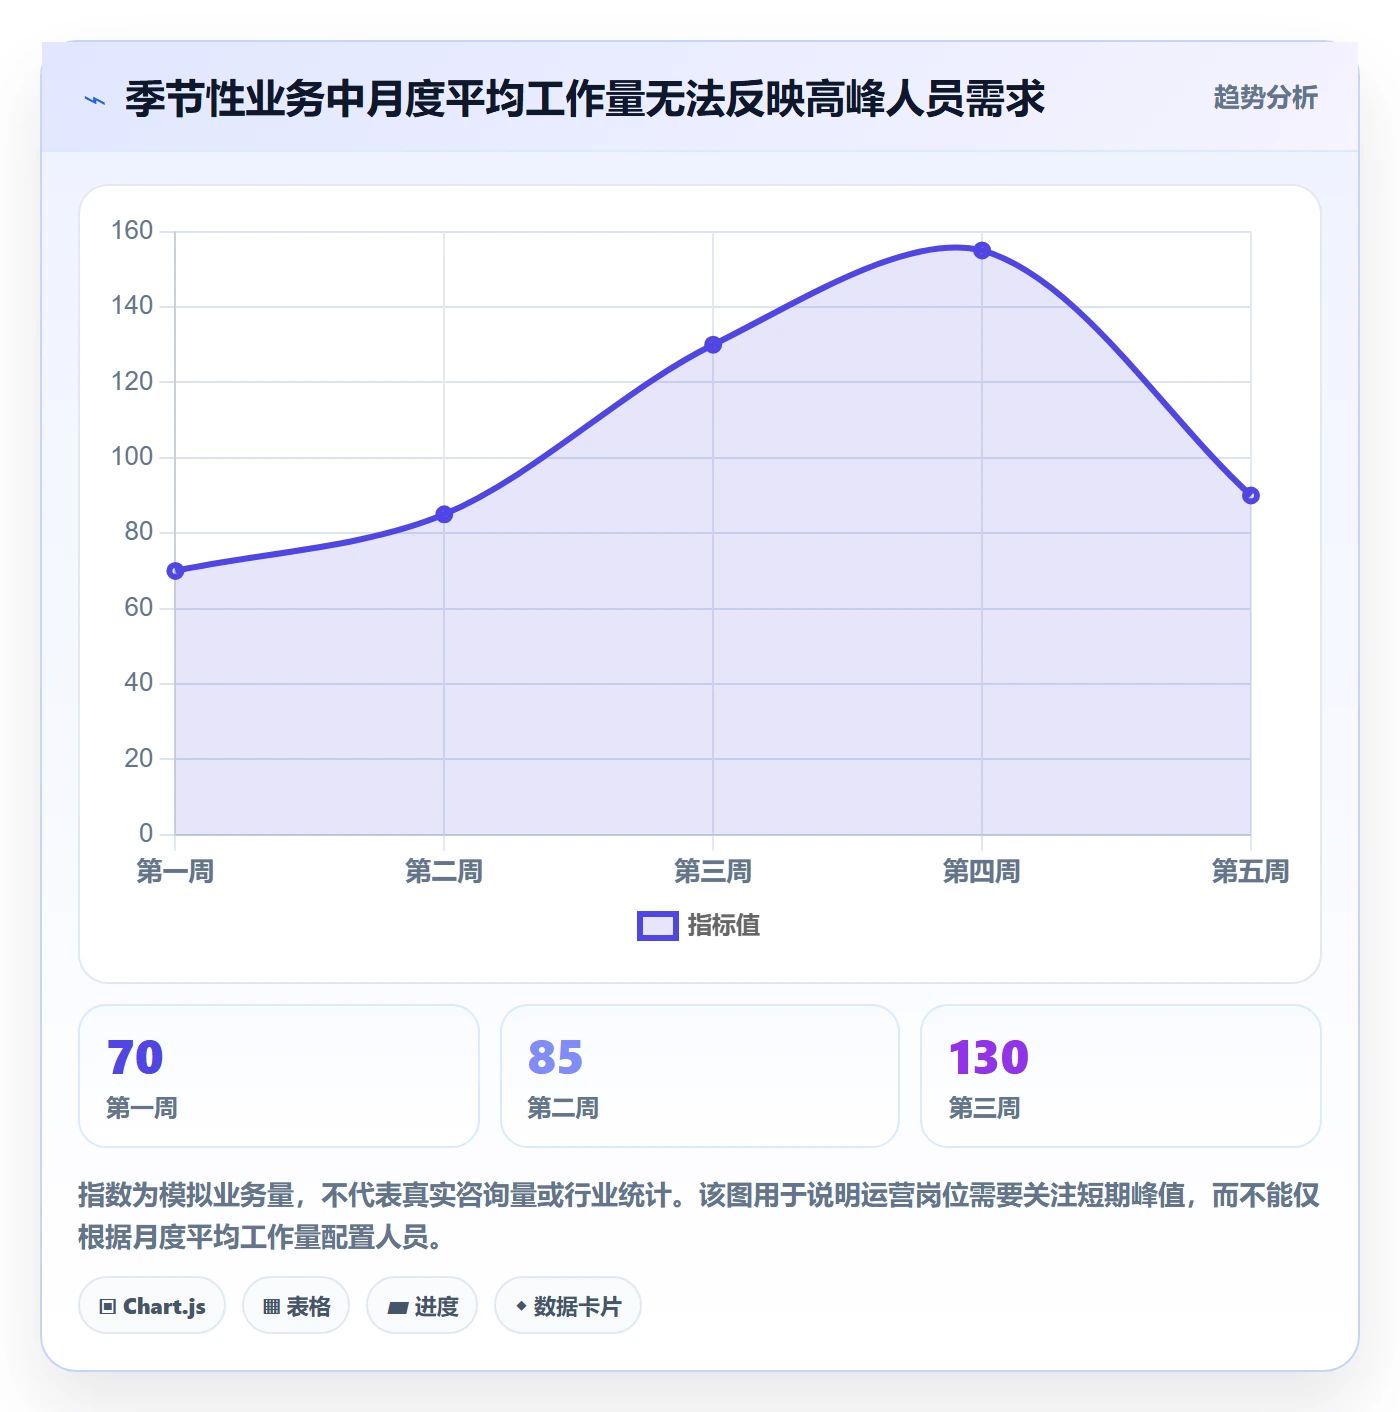The image size is (1400, 1412).
Task: Click the 第二周 x-axis label
Action: pos(444,872)
